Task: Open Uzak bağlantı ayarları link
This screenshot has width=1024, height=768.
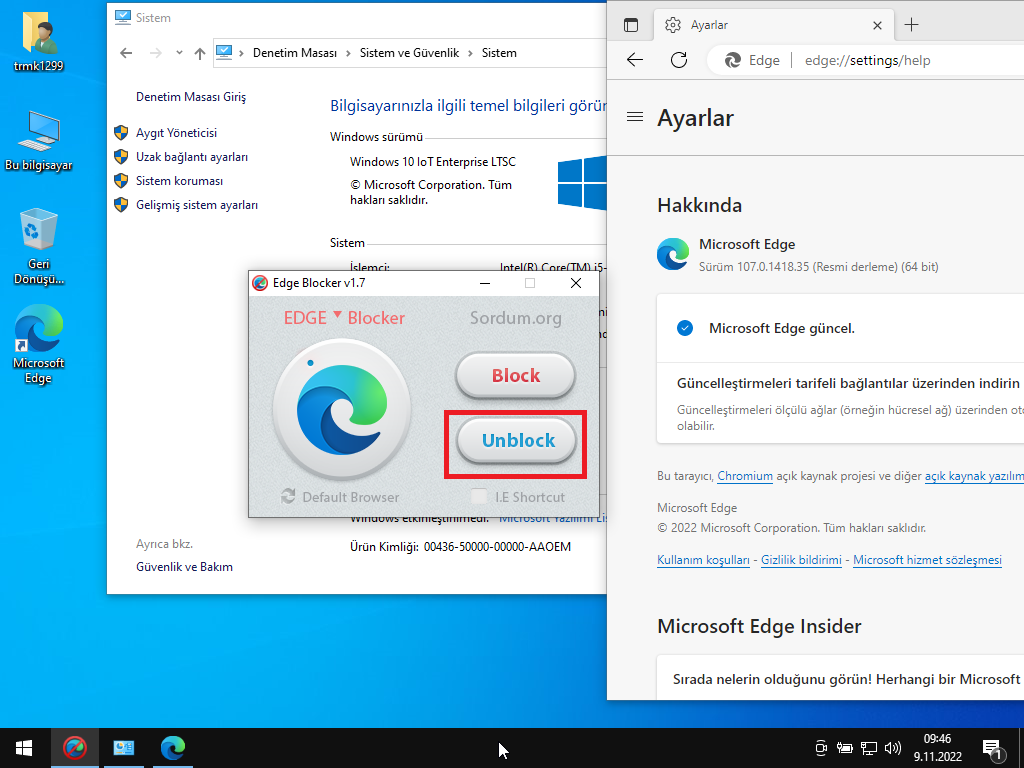Action: pyautogui.click(x=192, y=157)
